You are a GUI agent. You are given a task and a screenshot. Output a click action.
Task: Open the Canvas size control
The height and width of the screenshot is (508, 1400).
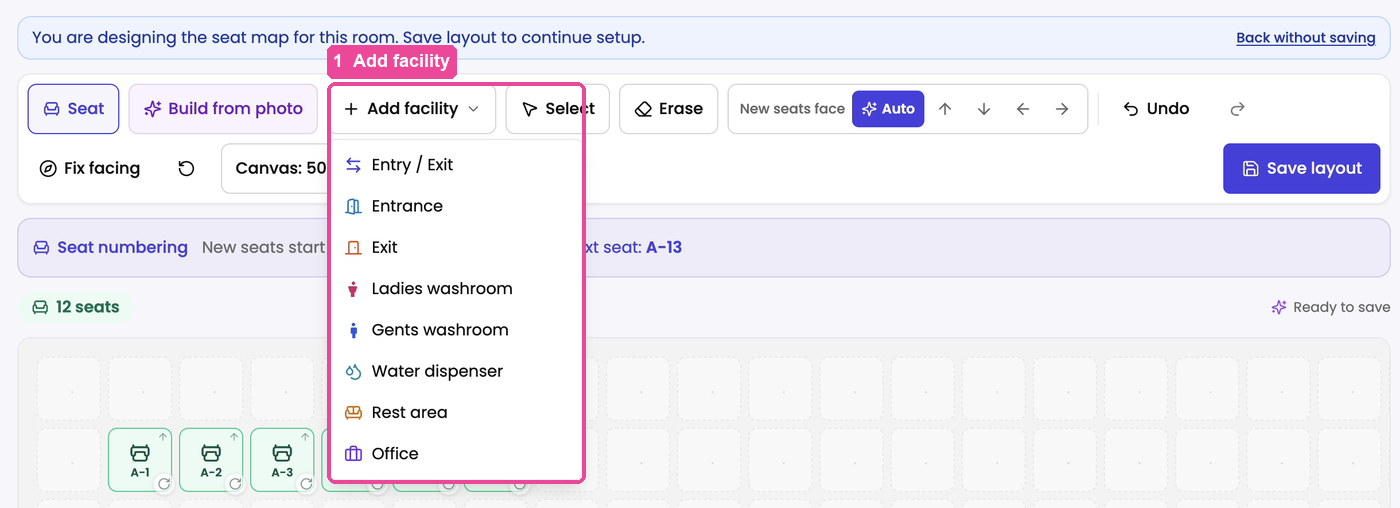[x=277, y=168]
